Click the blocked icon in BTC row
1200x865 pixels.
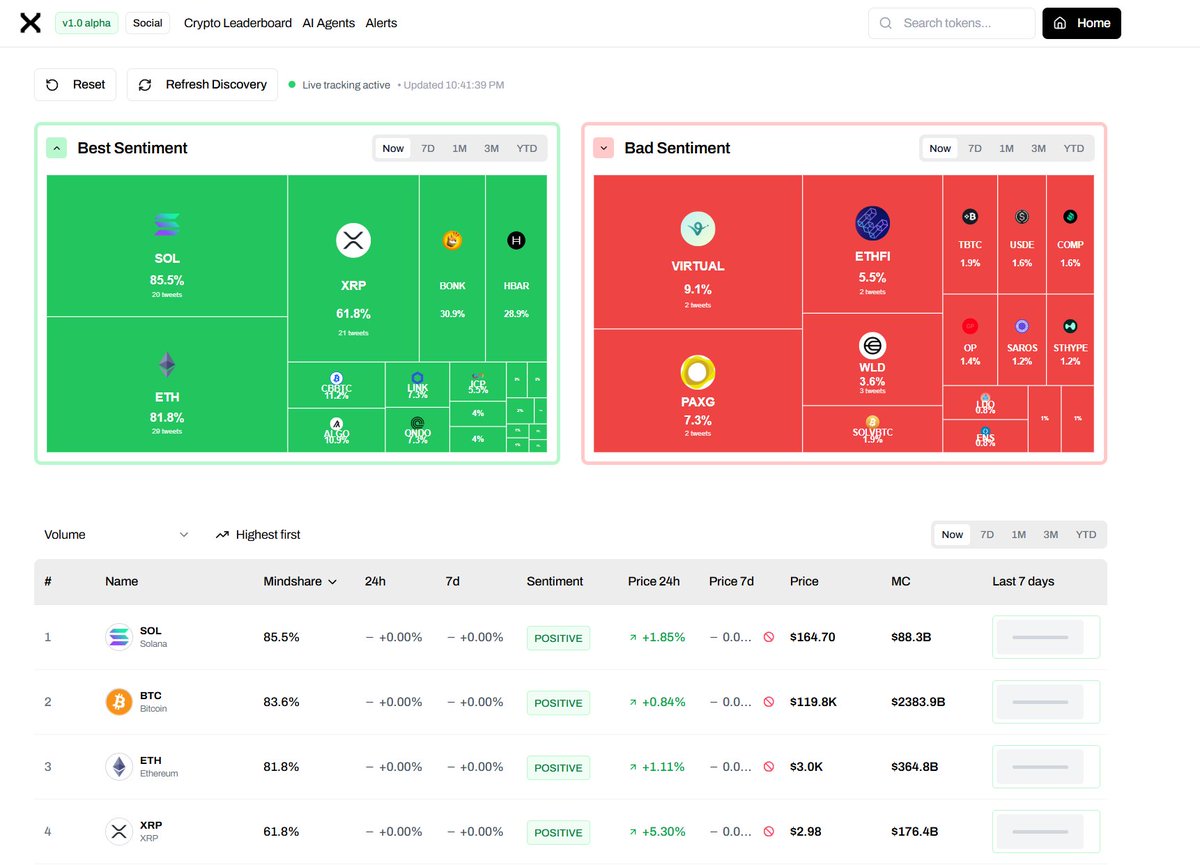click(x=768, y=702)
